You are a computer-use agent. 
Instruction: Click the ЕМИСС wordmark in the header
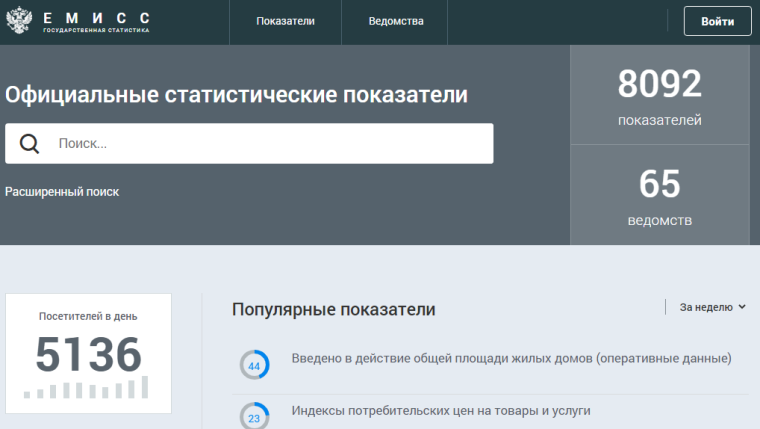click(96, 18)
